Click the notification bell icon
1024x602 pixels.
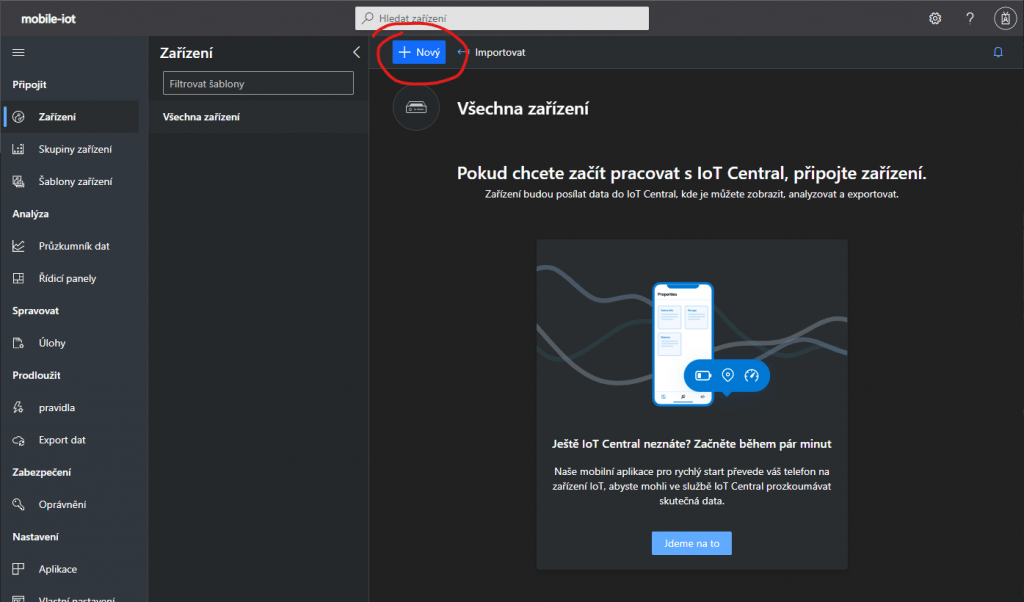coord(997,52)
